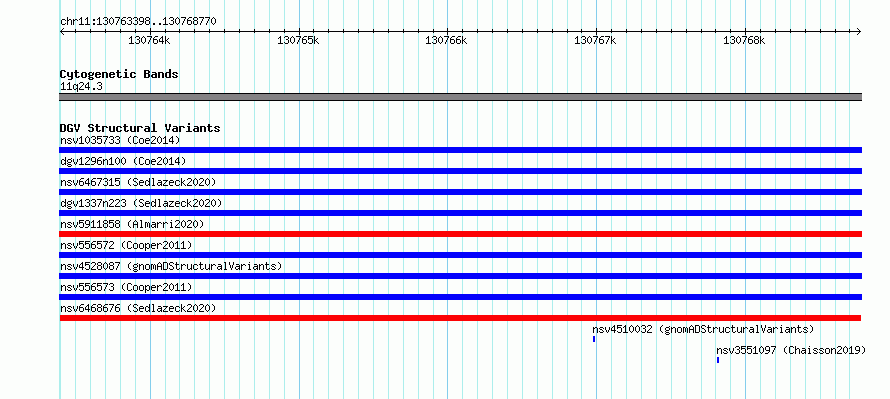Select the red bar under nsv6468676
This screenshot has width=890, height=399.
pyautogui.click(x=460, y=318)
